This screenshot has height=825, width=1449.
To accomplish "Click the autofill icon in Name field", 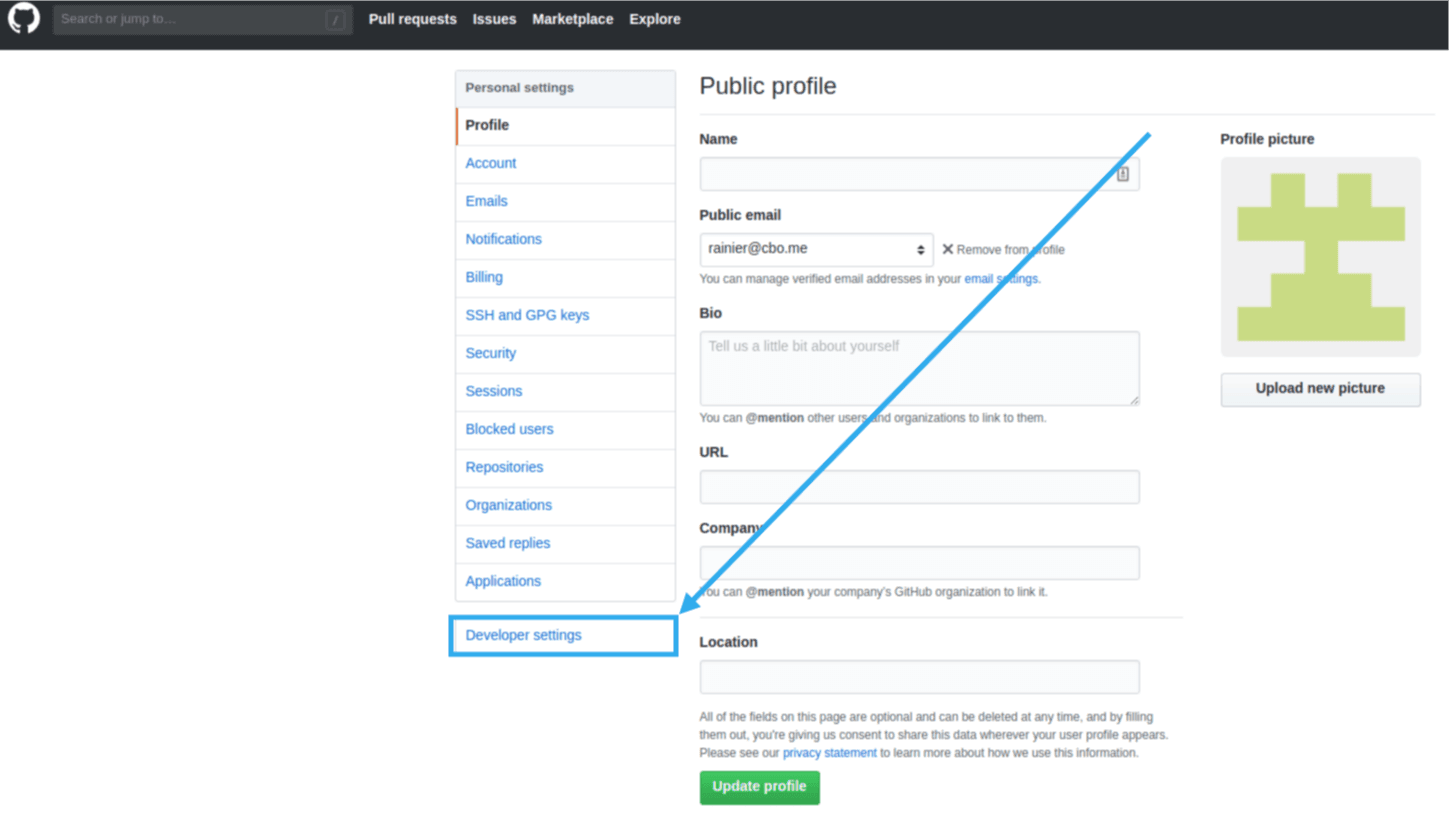I will [x=1123, y=174].
